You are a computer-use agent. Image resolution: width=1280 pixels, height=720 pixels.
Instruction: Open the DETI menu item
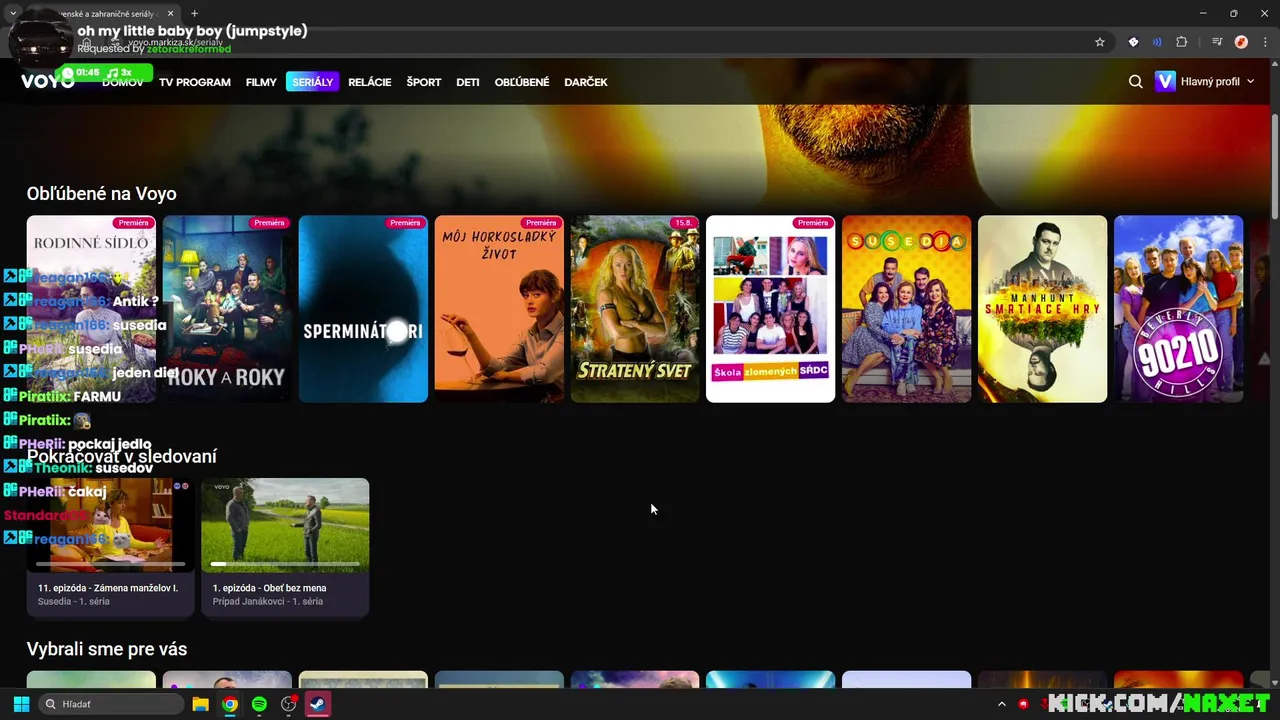point(468,82)
